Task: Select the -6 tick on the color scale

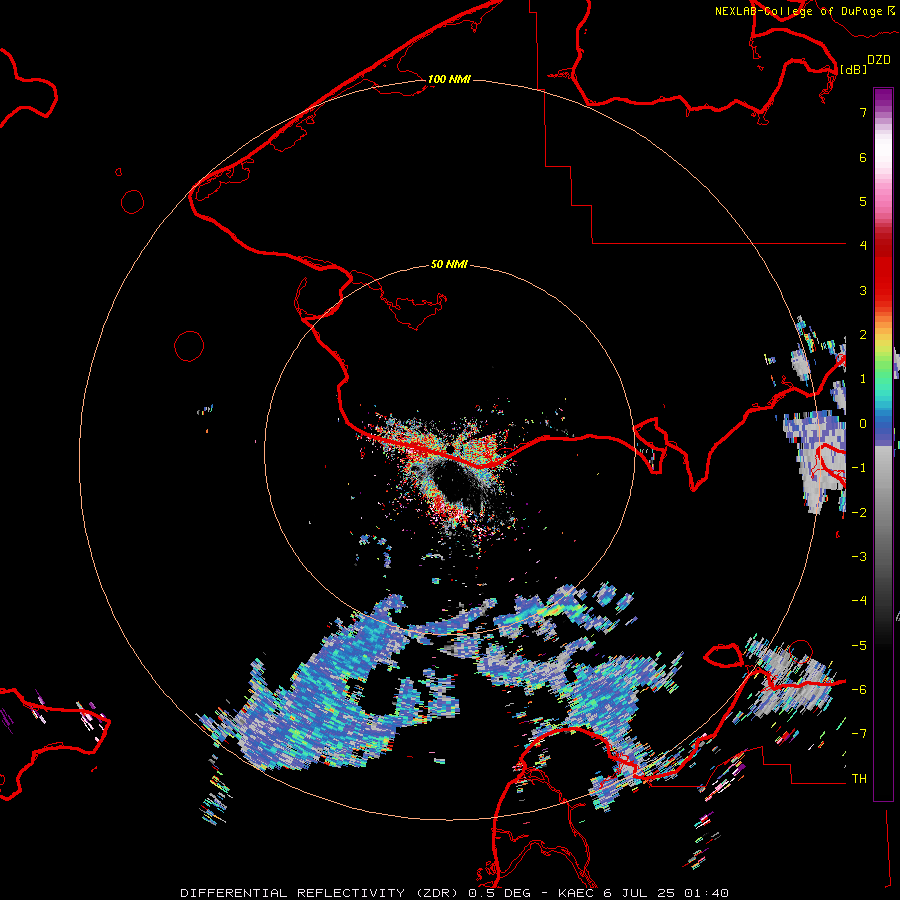Action: (x=859, y=689)
